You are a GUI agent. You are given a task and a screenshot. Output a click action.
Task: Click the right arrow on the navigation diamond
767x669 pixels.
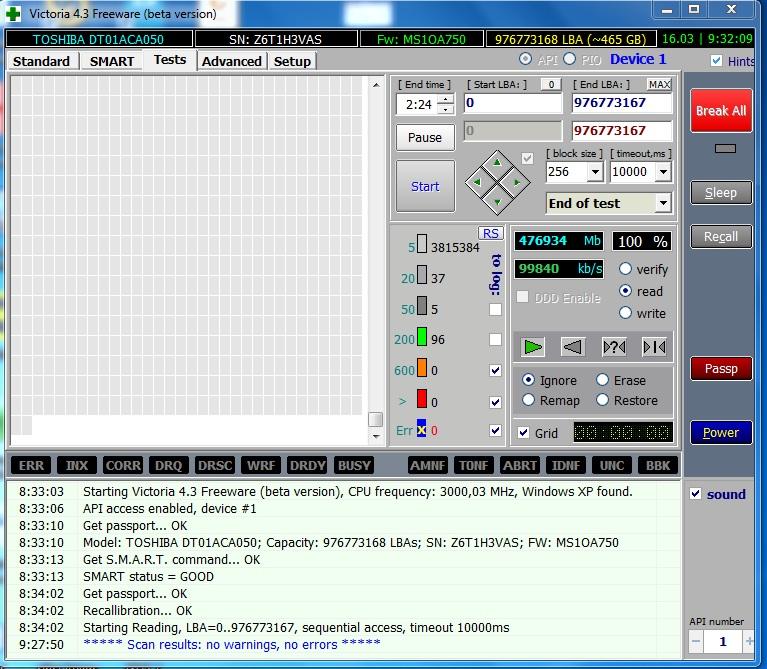[518, 182]
